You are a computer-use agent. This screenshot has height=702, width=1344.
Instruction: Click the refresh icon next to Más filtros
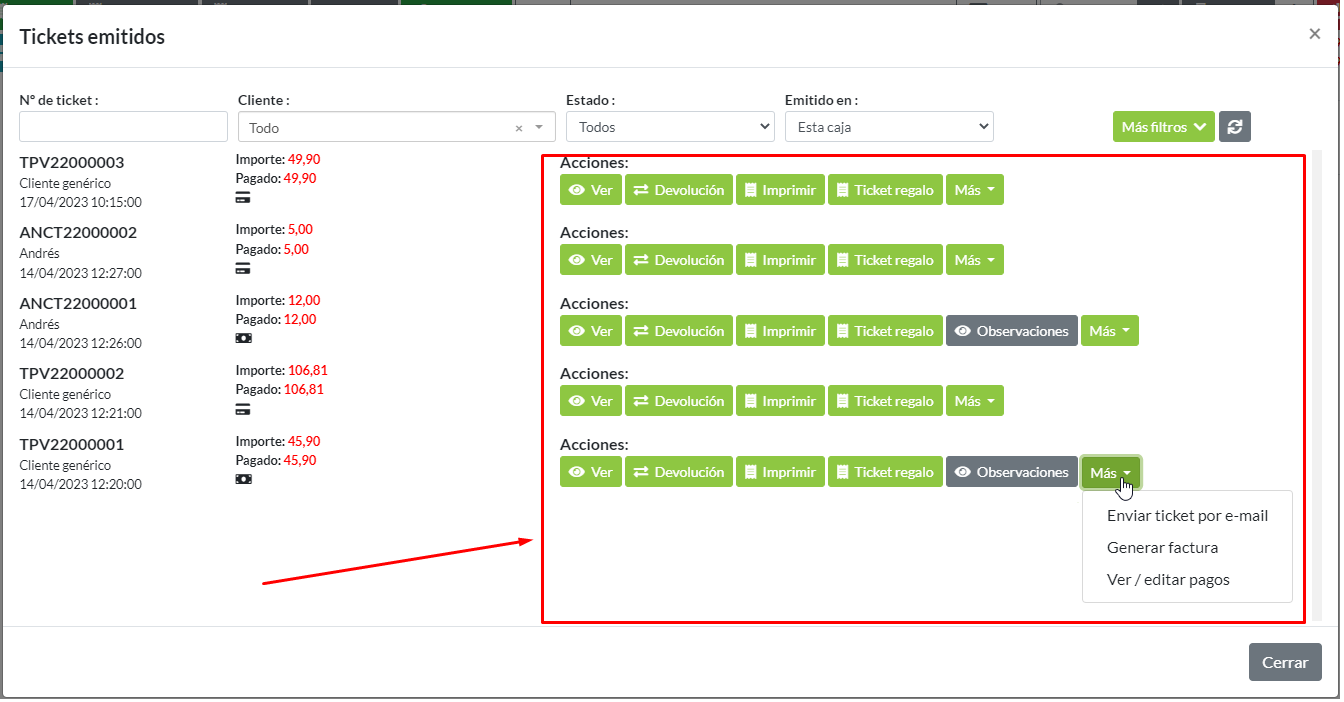tap(1234, 127)
